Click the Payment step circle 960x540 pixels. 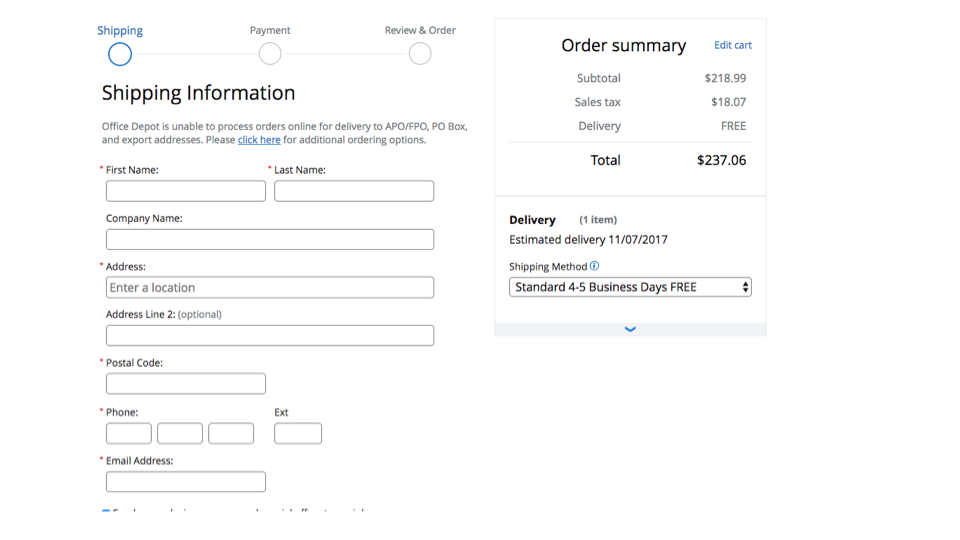click(x=270, y=54)
